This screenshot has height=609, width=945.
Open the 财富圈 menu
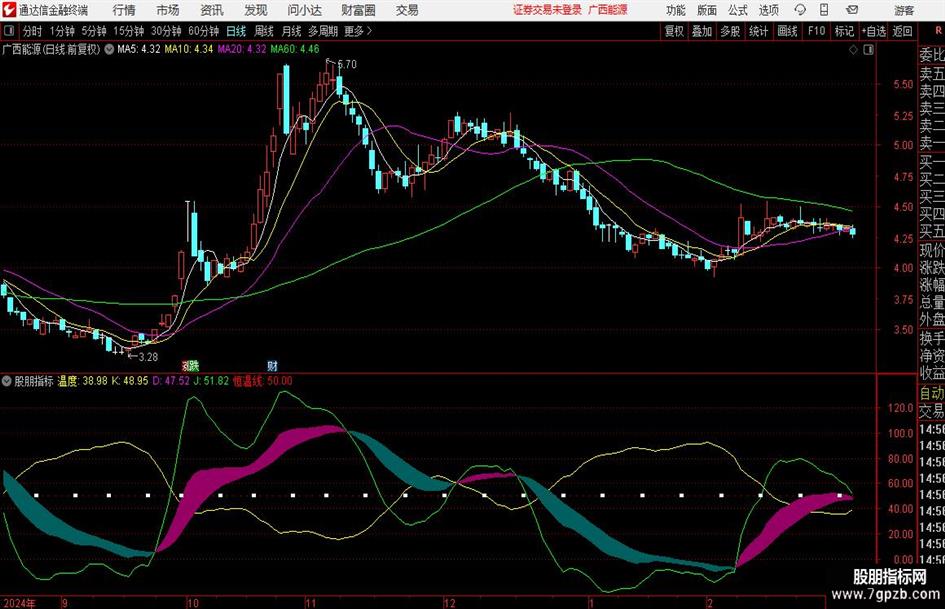[358, 10]
